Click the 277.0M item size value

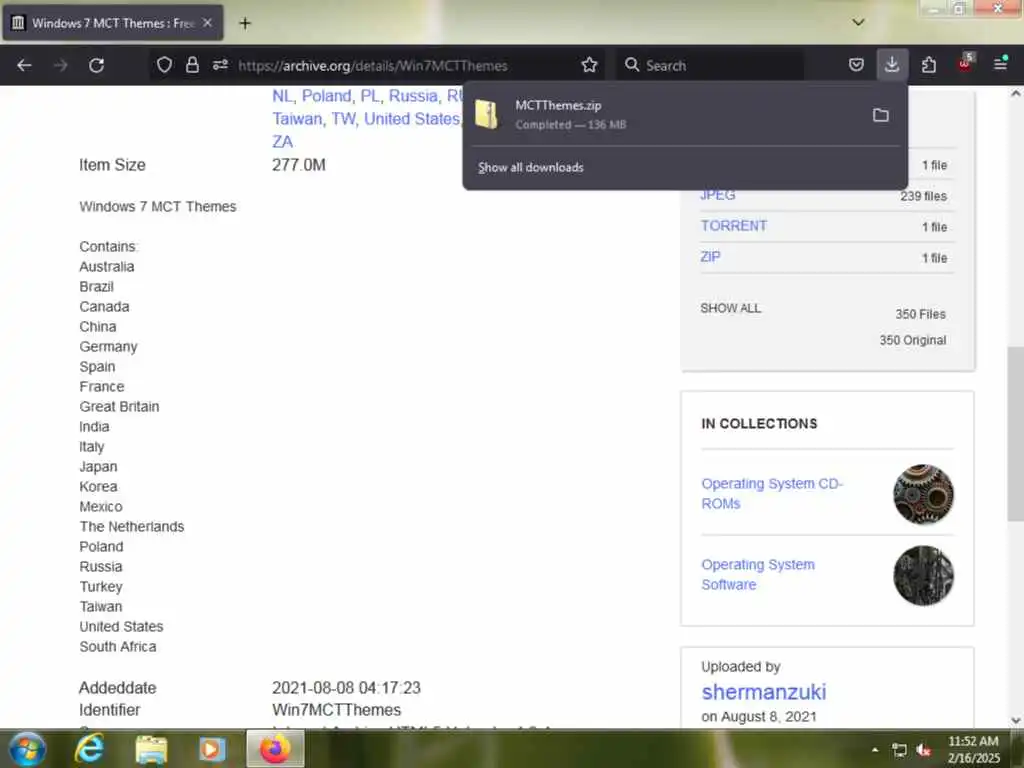tap(298, 165)
